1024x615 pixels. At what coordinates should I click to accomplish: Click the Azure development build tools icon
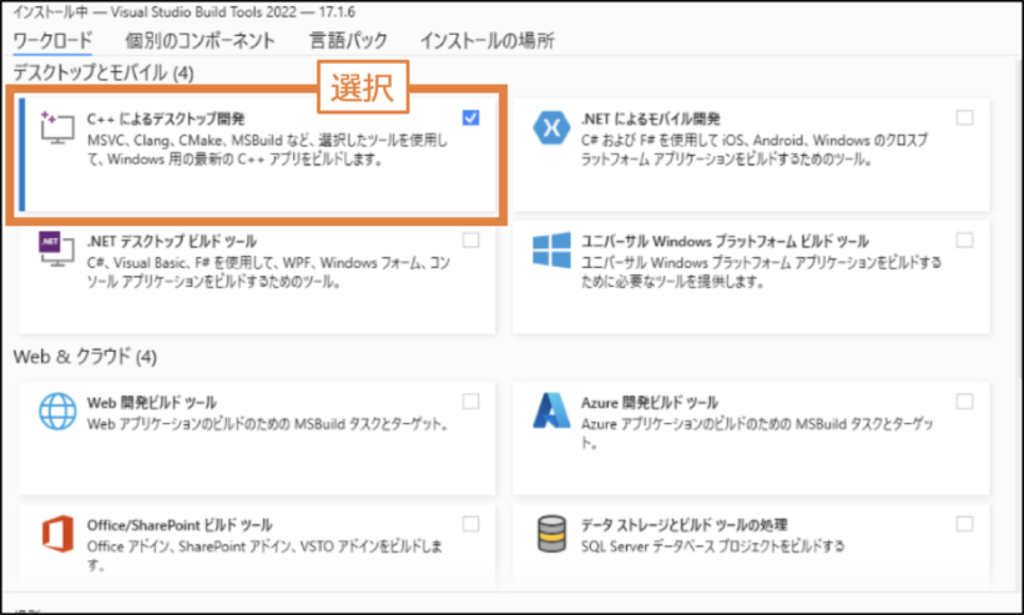pyautogui.click(x=551, y=411)
